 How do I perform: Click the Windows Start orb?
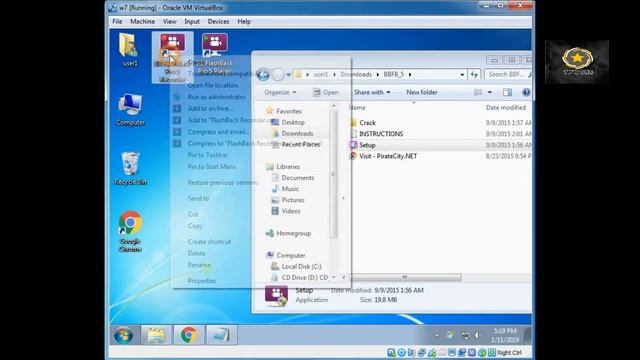click(124, 335)
